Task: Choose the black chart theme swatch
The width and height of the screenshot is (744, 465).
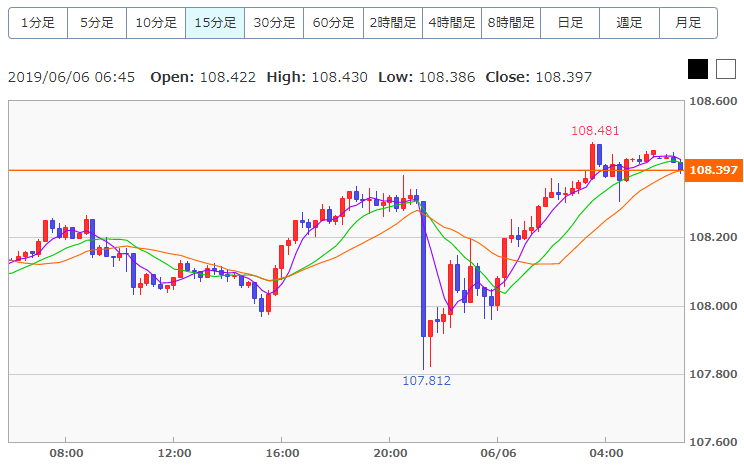Action: 698,69
